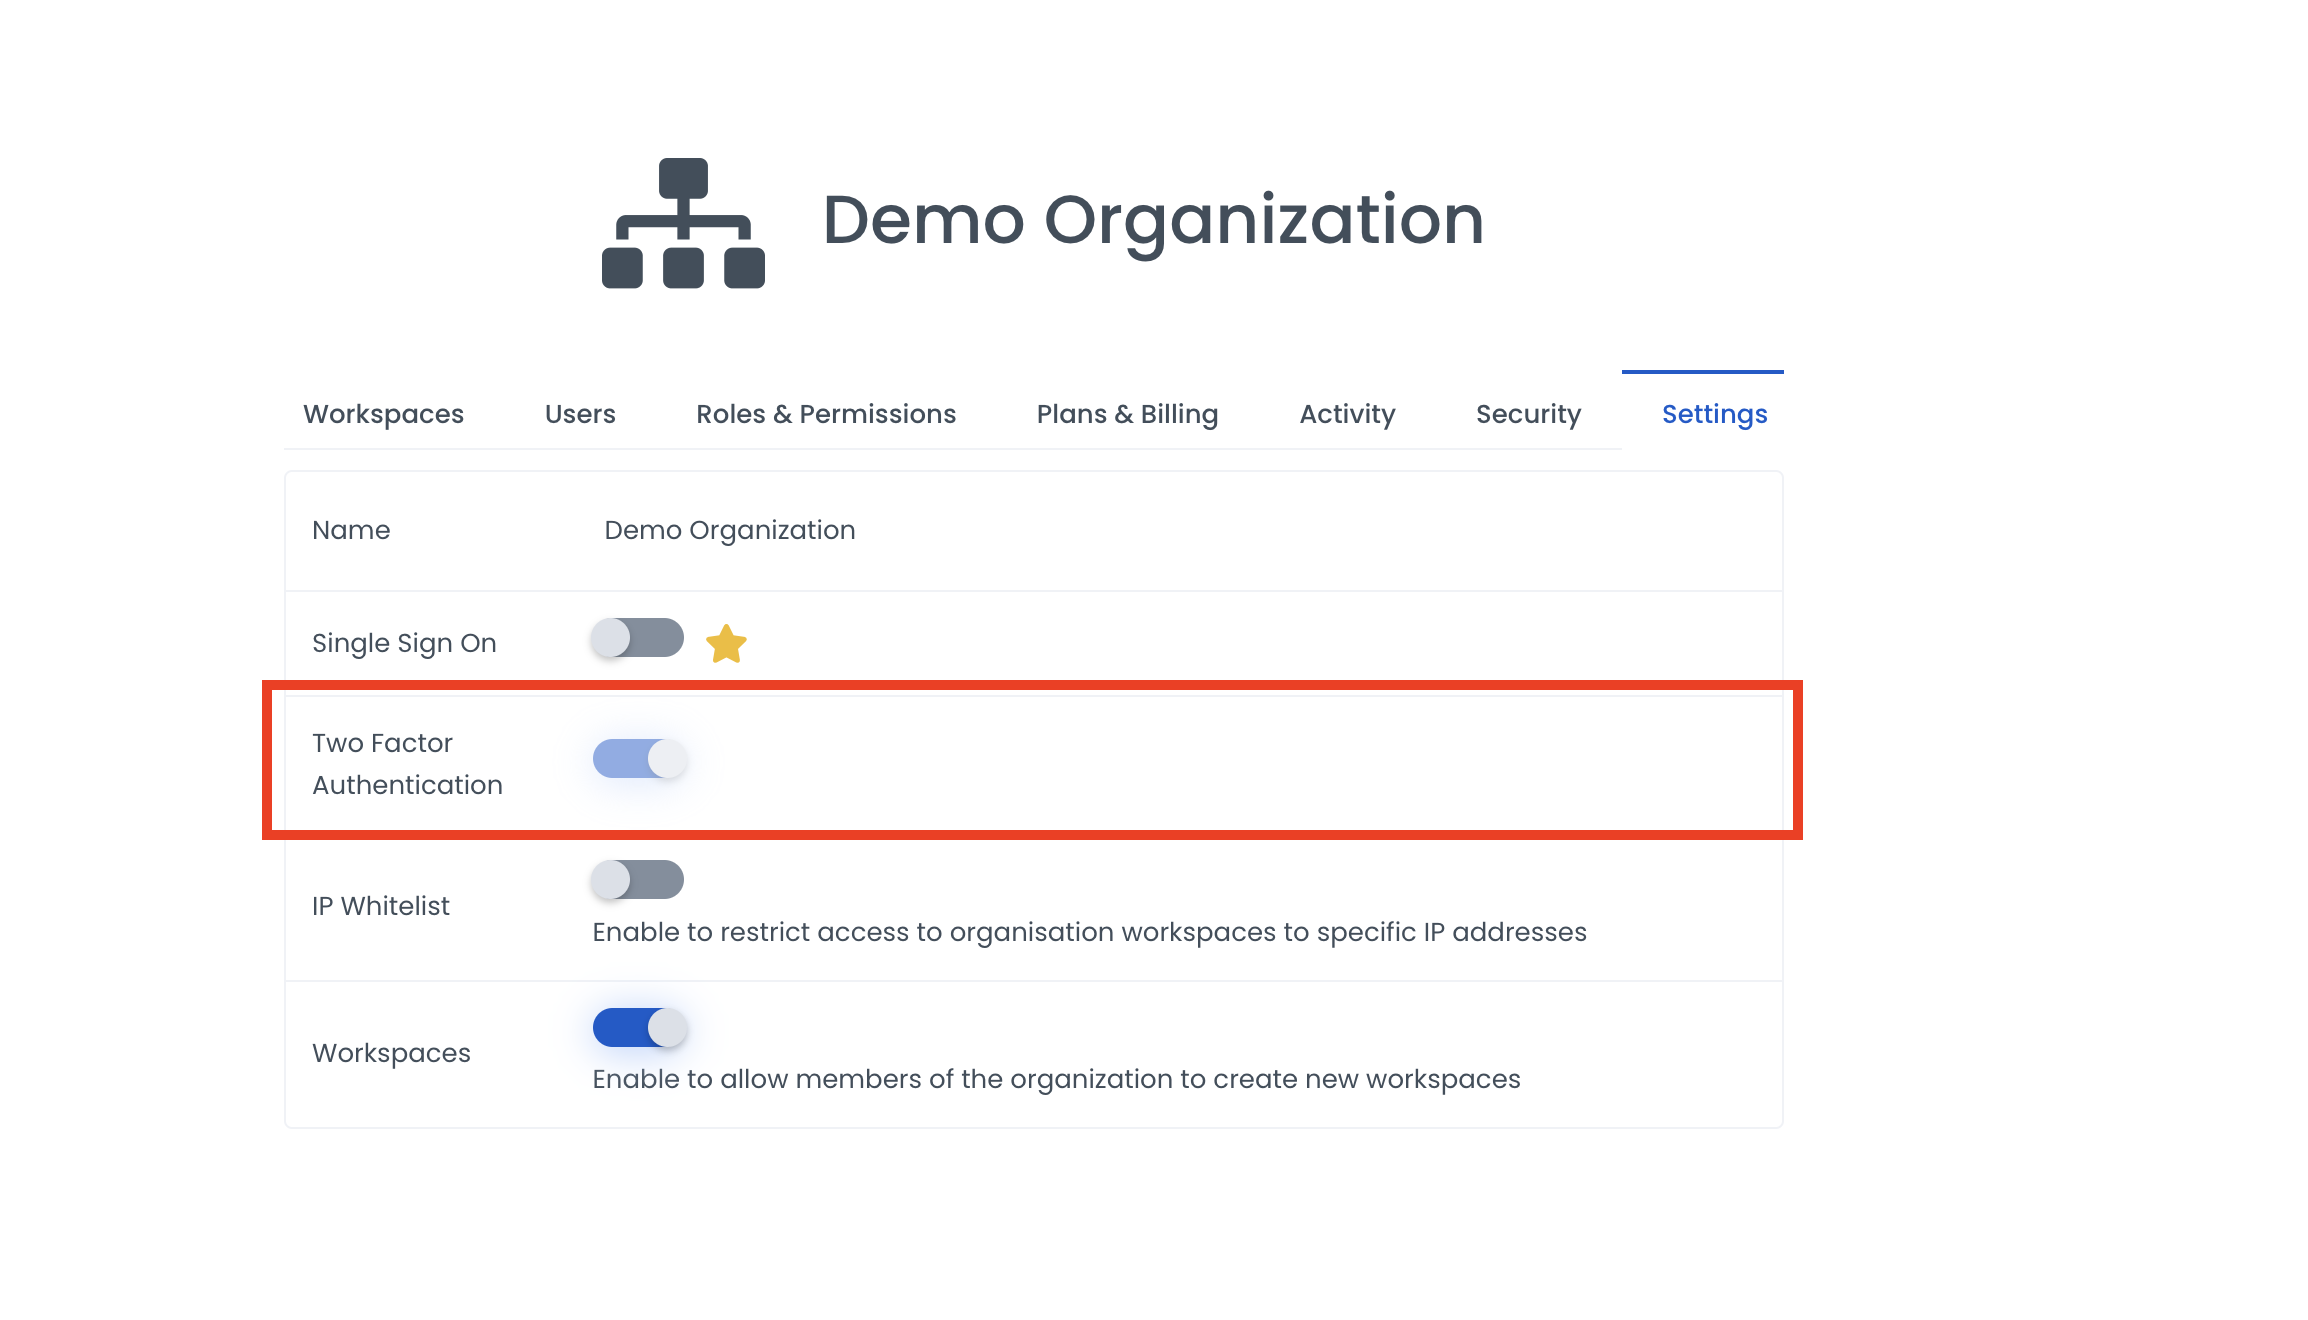
Task: View the Activity tab
Action: coord(1347,414)
